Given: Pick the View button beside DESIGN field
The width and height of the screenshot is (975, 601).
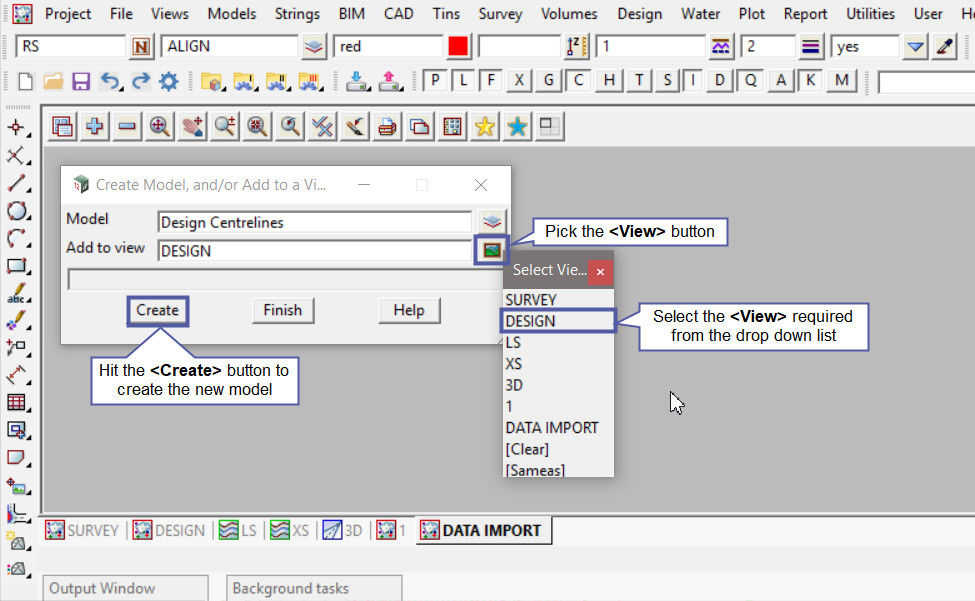Looking at the screenshot, I should point(491,250).
